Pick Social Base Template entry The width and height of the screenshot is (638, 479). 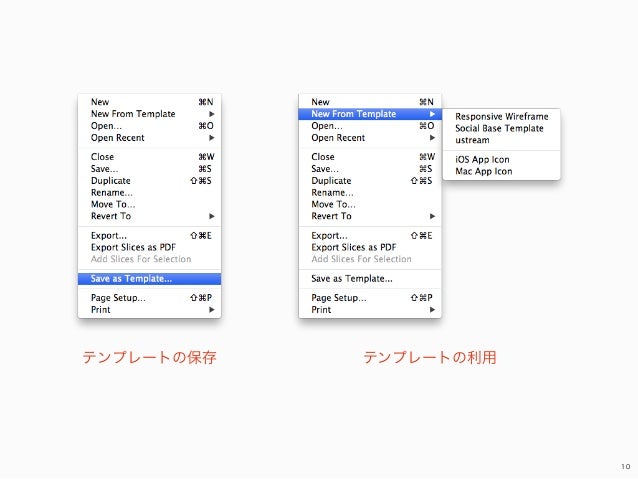click(501, 128)
